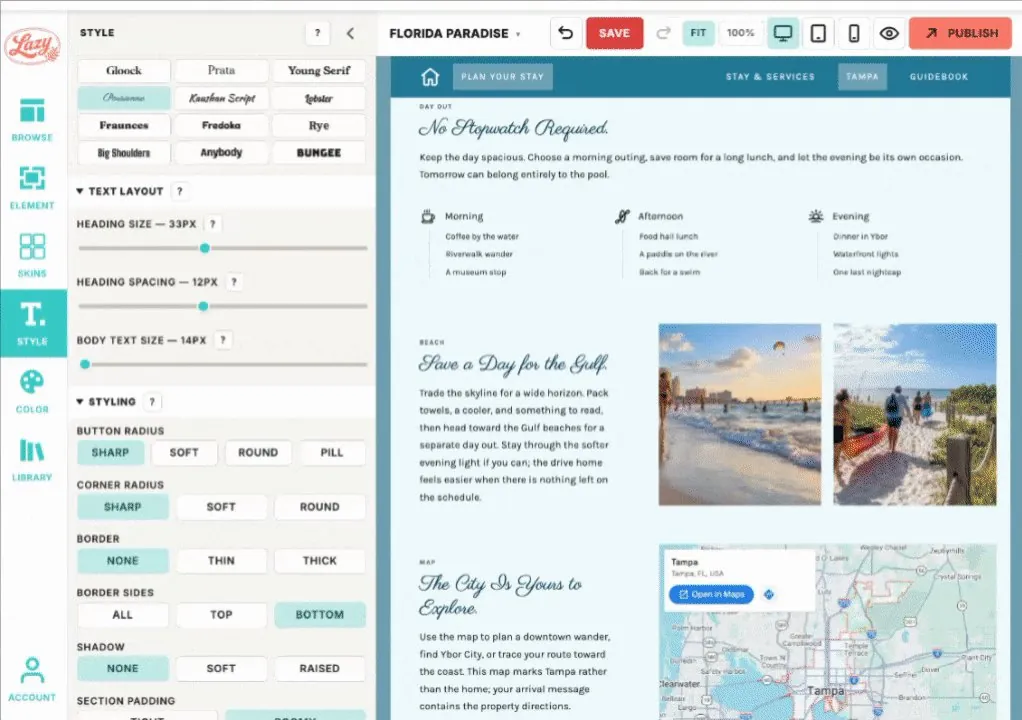
Task: Set border to Thin
Action: [221, 560]
